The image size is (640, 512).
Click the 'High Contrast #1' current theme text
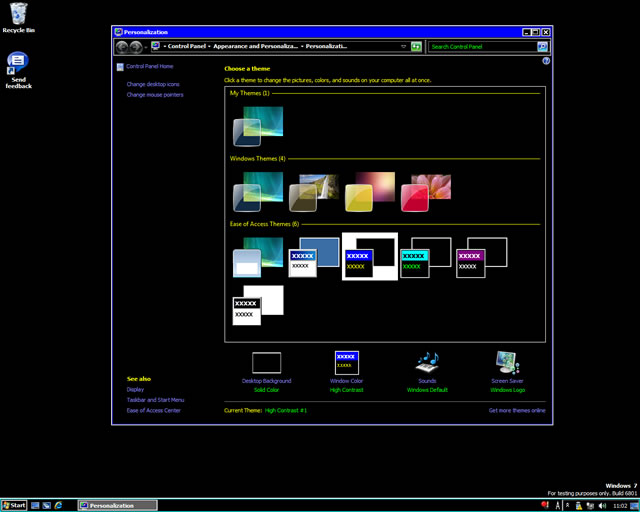click(x=286, y=411)
